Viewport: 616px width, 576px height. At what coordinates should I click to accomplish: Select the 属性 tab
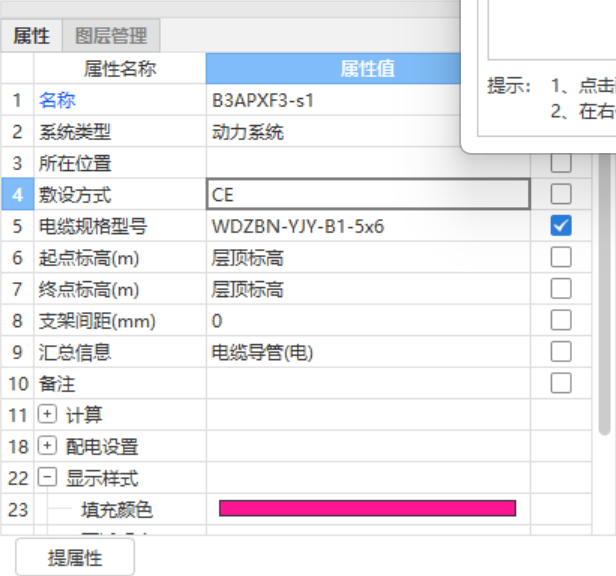pyautogui.click(x=31, y=36)
